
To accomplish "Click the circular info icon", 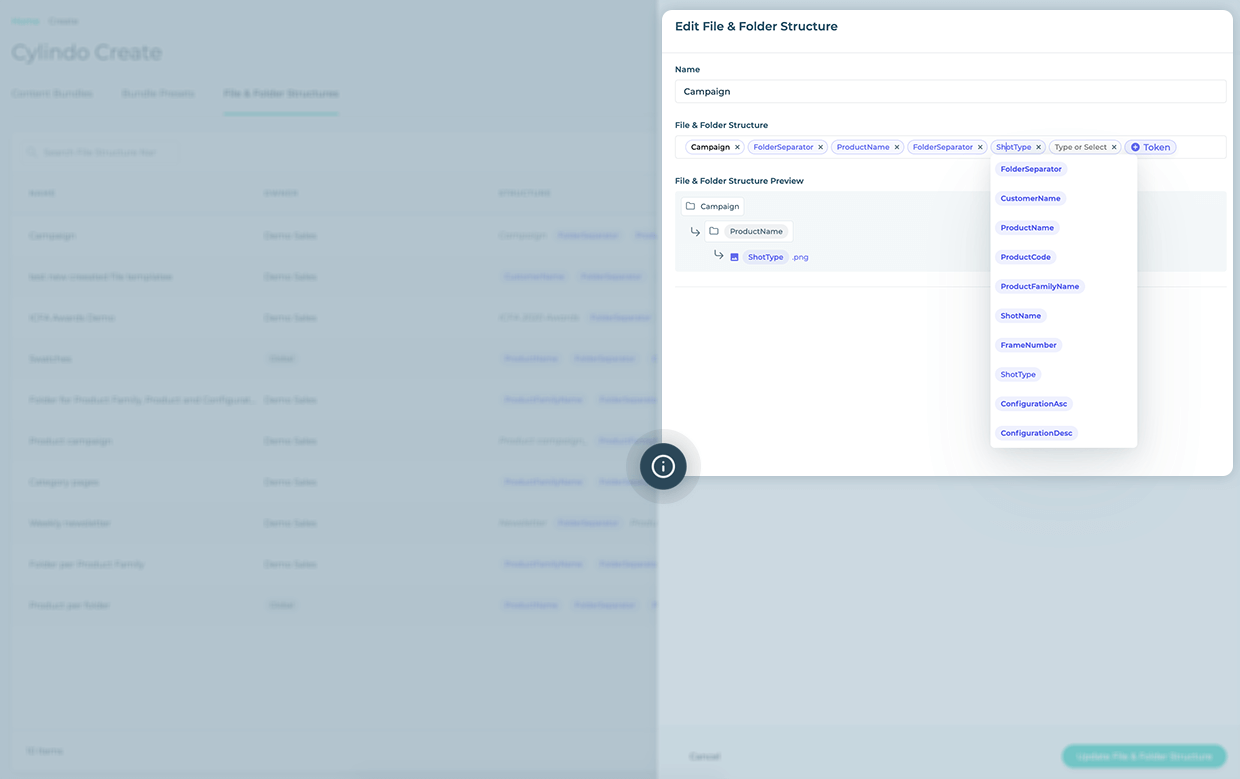I will pos(662,465).
